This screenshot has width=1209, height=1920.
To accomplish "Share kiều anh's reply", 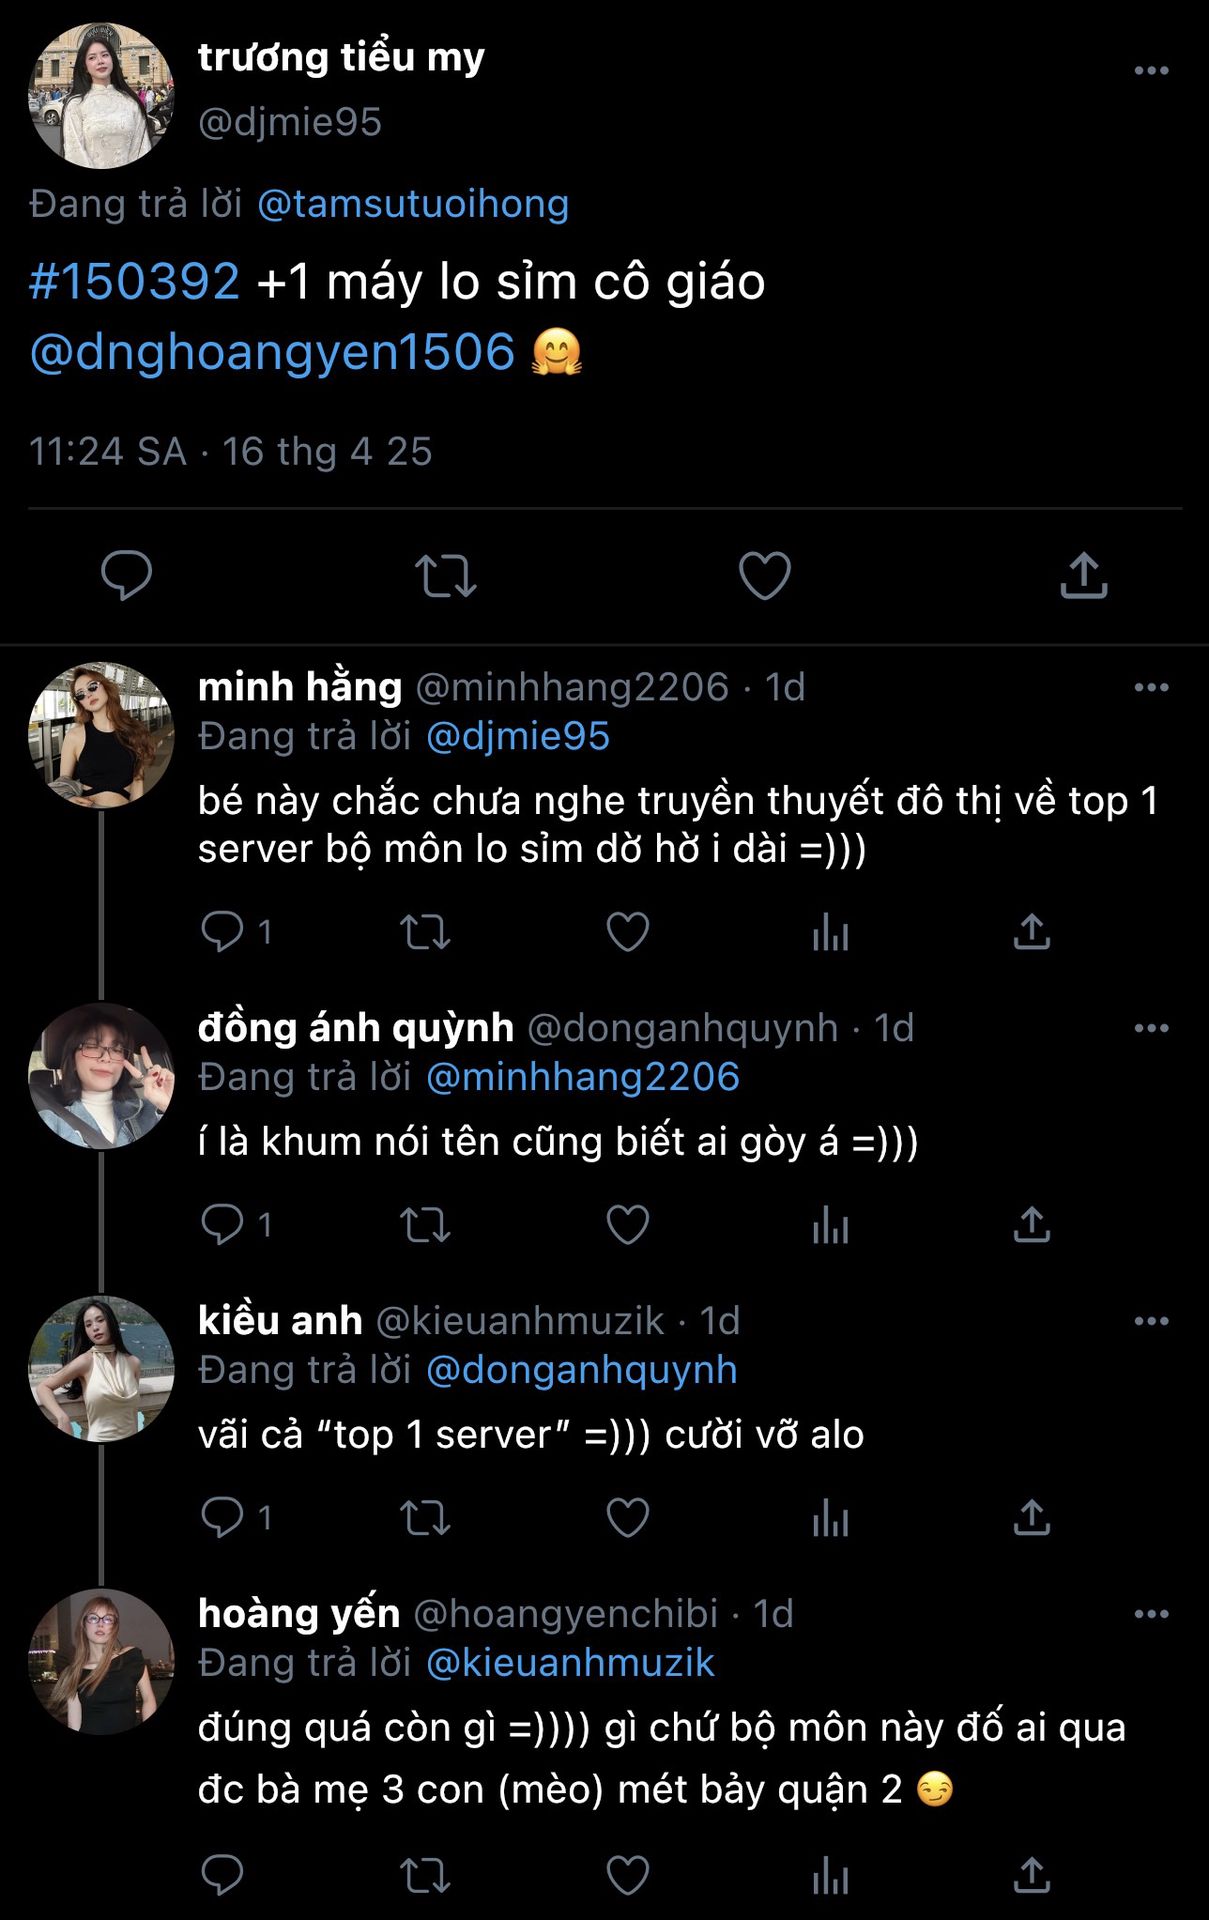I will 1031,1518.
